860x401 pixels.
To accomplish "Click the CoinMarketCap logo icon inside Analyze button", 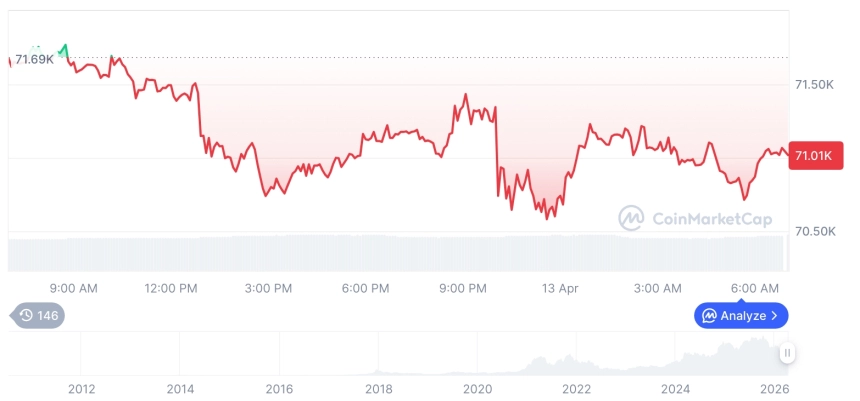I will point(709,316).
